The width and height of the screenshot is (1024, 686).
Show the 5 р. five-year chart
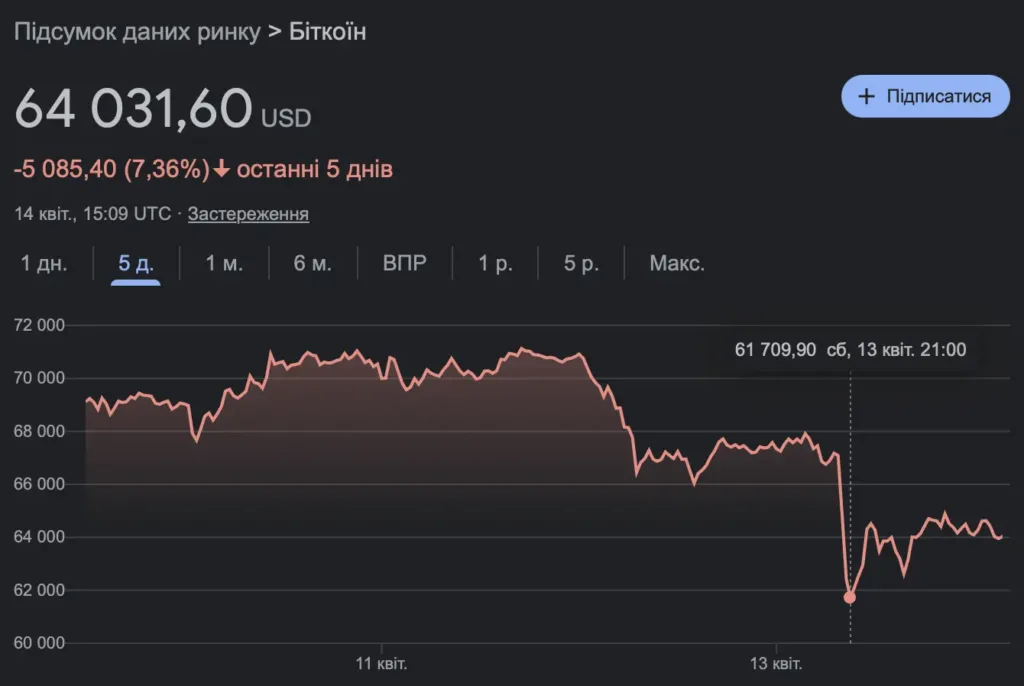(x=581, y=264)
